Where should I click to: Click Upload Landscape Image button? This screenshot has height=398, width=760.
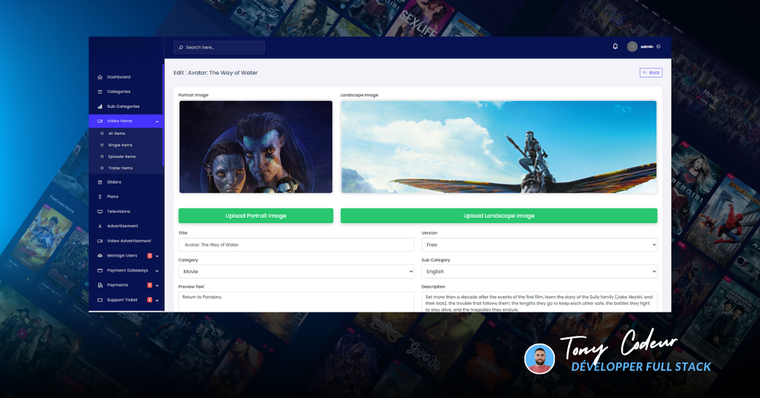499,216
